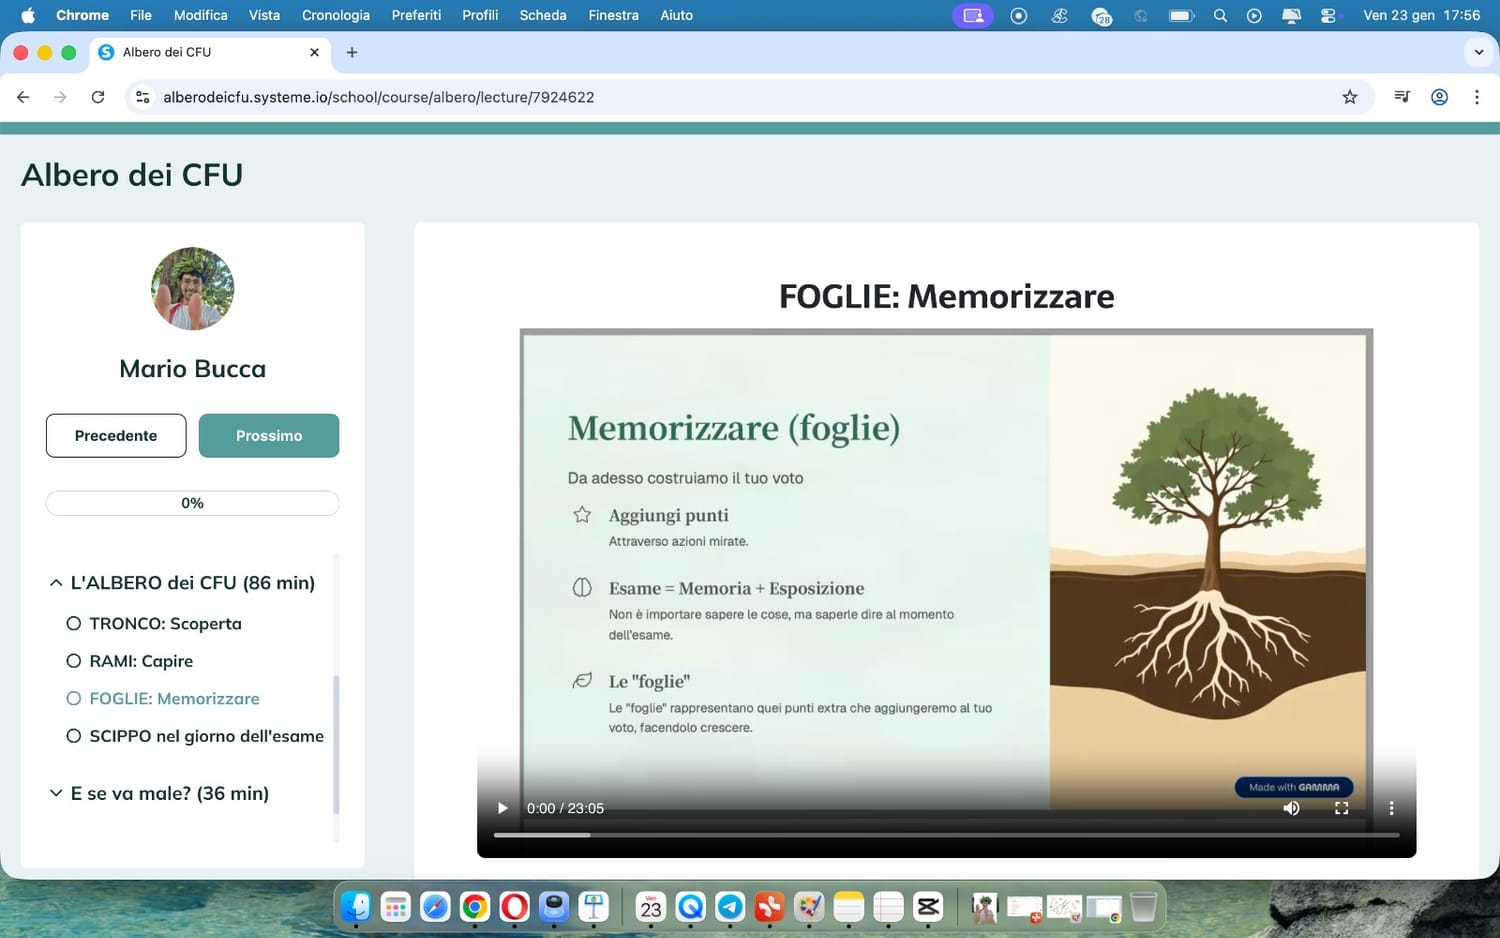This screenshot has height=938, width=1500.
Task: Select SCIPPO nel giorno dell'esame lesson circle
Action: click(73, 736)
